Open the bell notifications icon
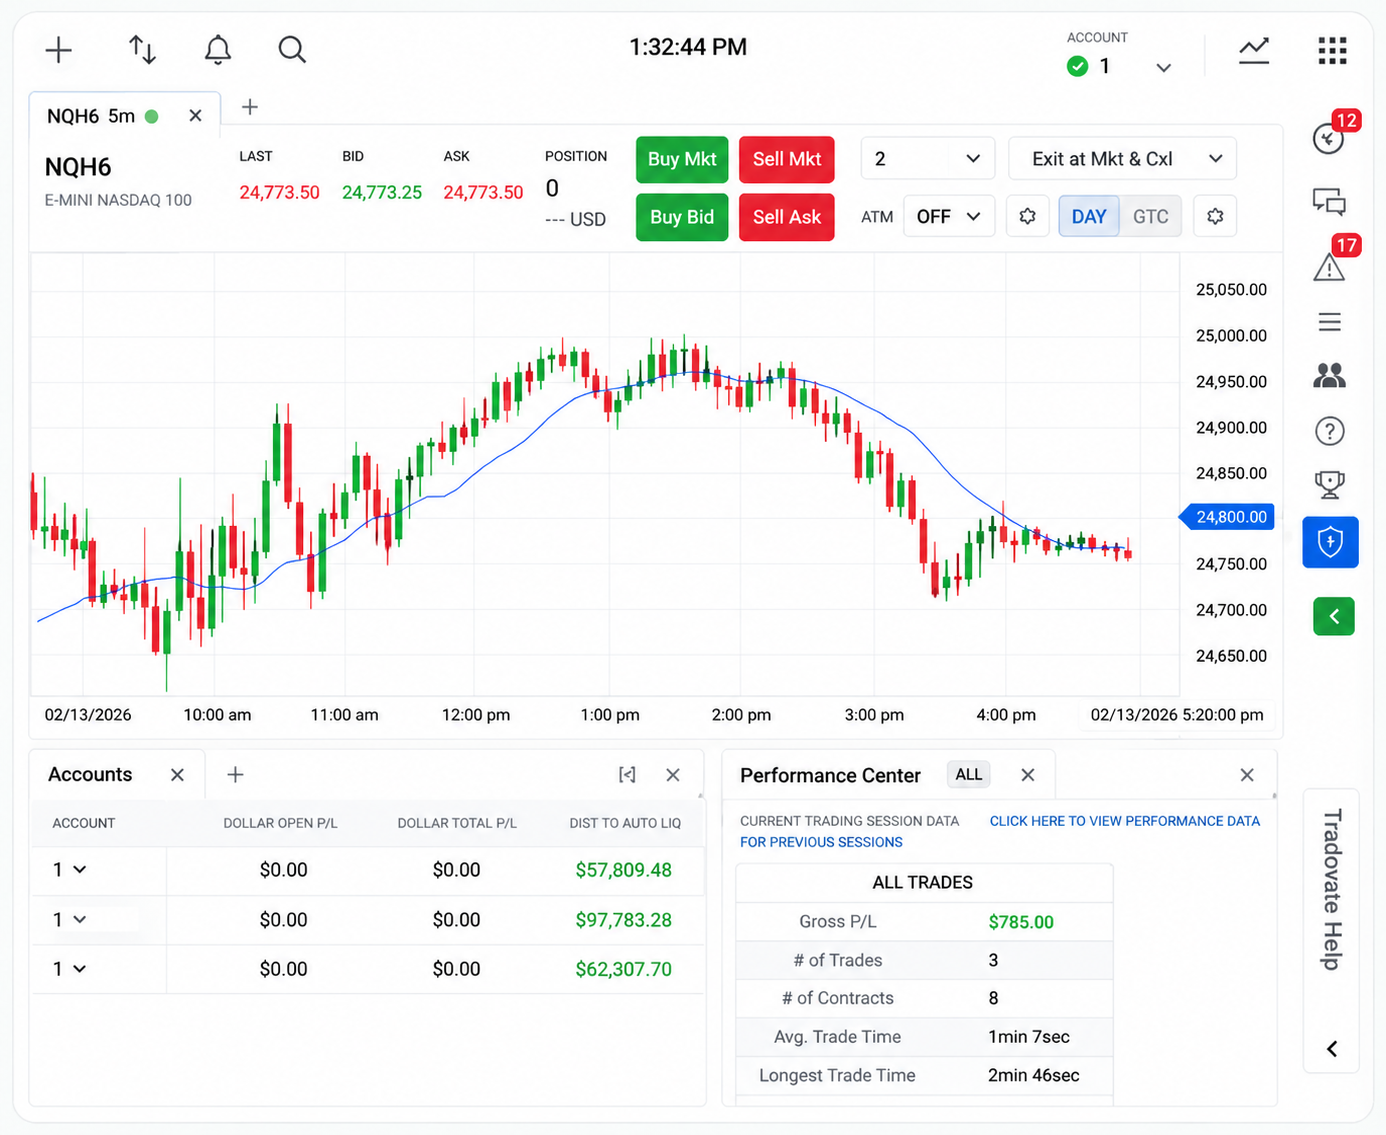The image size is (1386, 1135). pos(218,50)
